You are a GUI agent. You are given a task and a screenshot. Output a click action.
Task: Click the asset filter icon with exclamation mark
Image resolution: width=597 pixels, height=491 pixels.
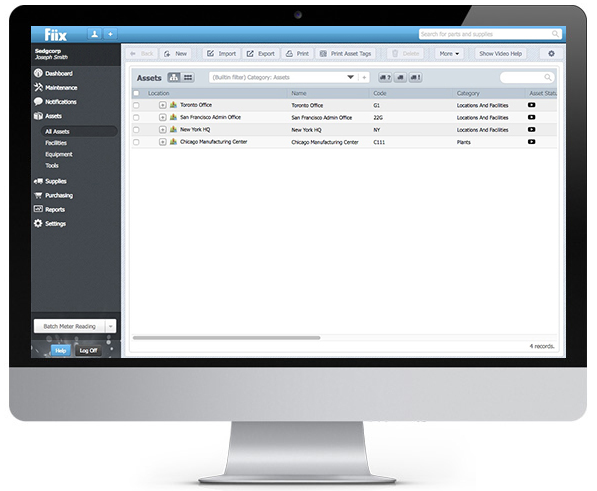point(415,77)
